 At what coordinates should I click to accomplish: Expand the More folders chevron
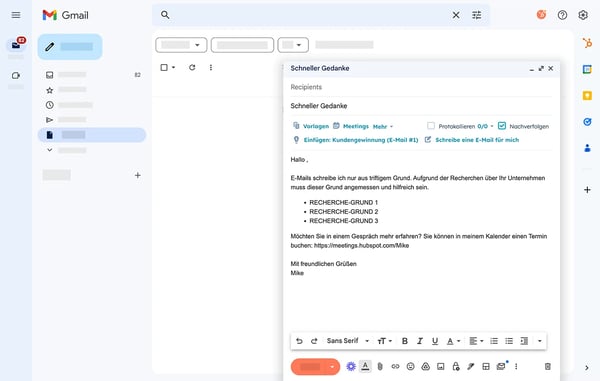tap(49, 150)
